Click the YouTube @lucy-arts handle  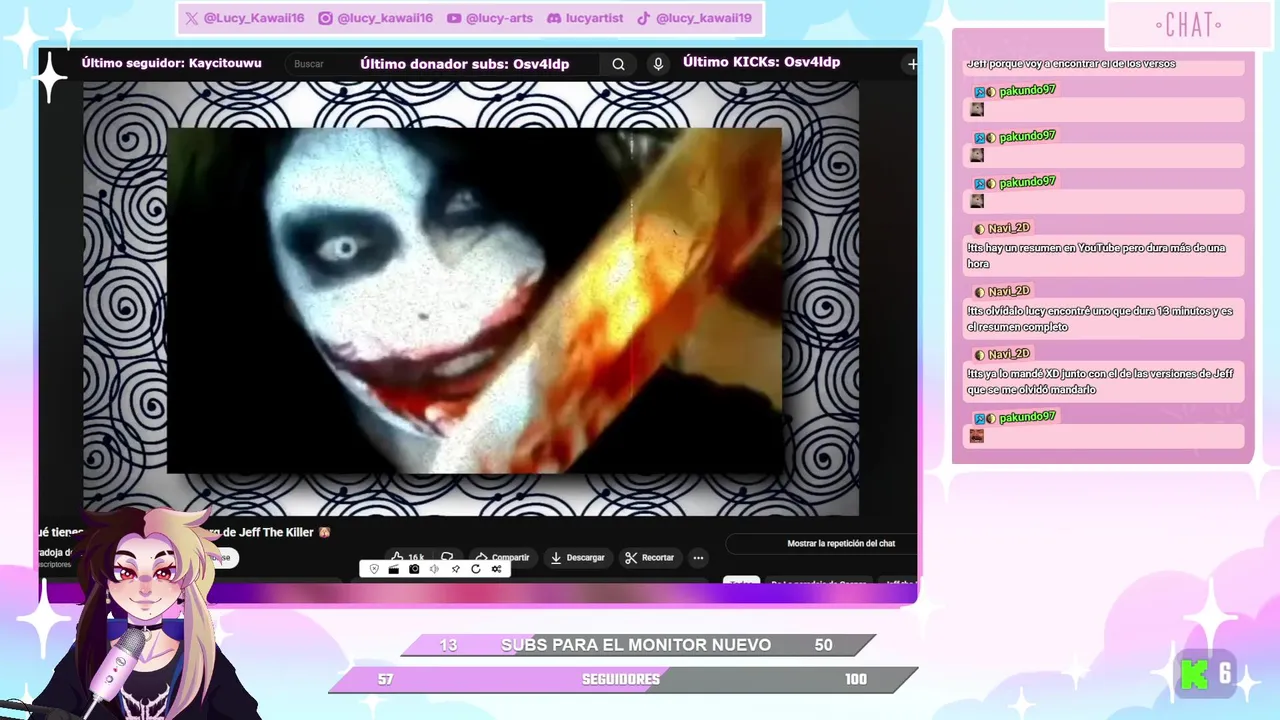[490, 18]
